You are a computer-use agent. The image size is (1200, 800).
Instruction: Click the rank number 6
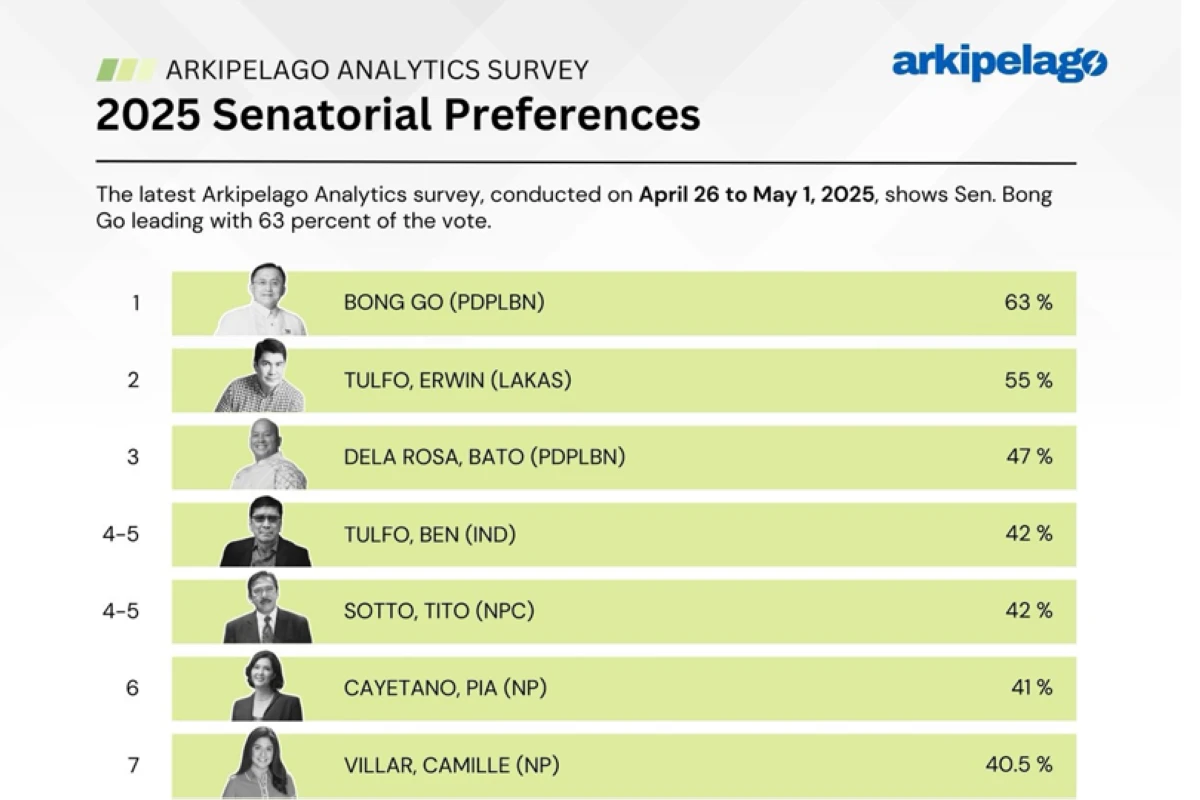[134, 688]
